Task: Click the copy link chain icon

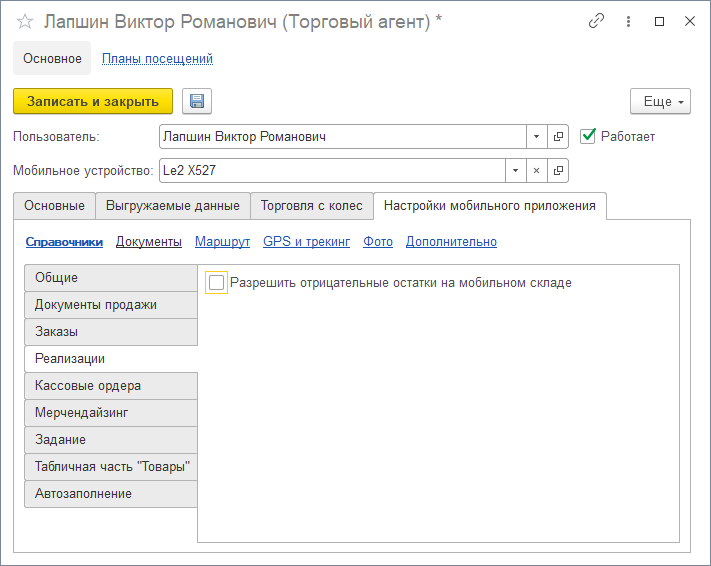Action: coord(597,21)
